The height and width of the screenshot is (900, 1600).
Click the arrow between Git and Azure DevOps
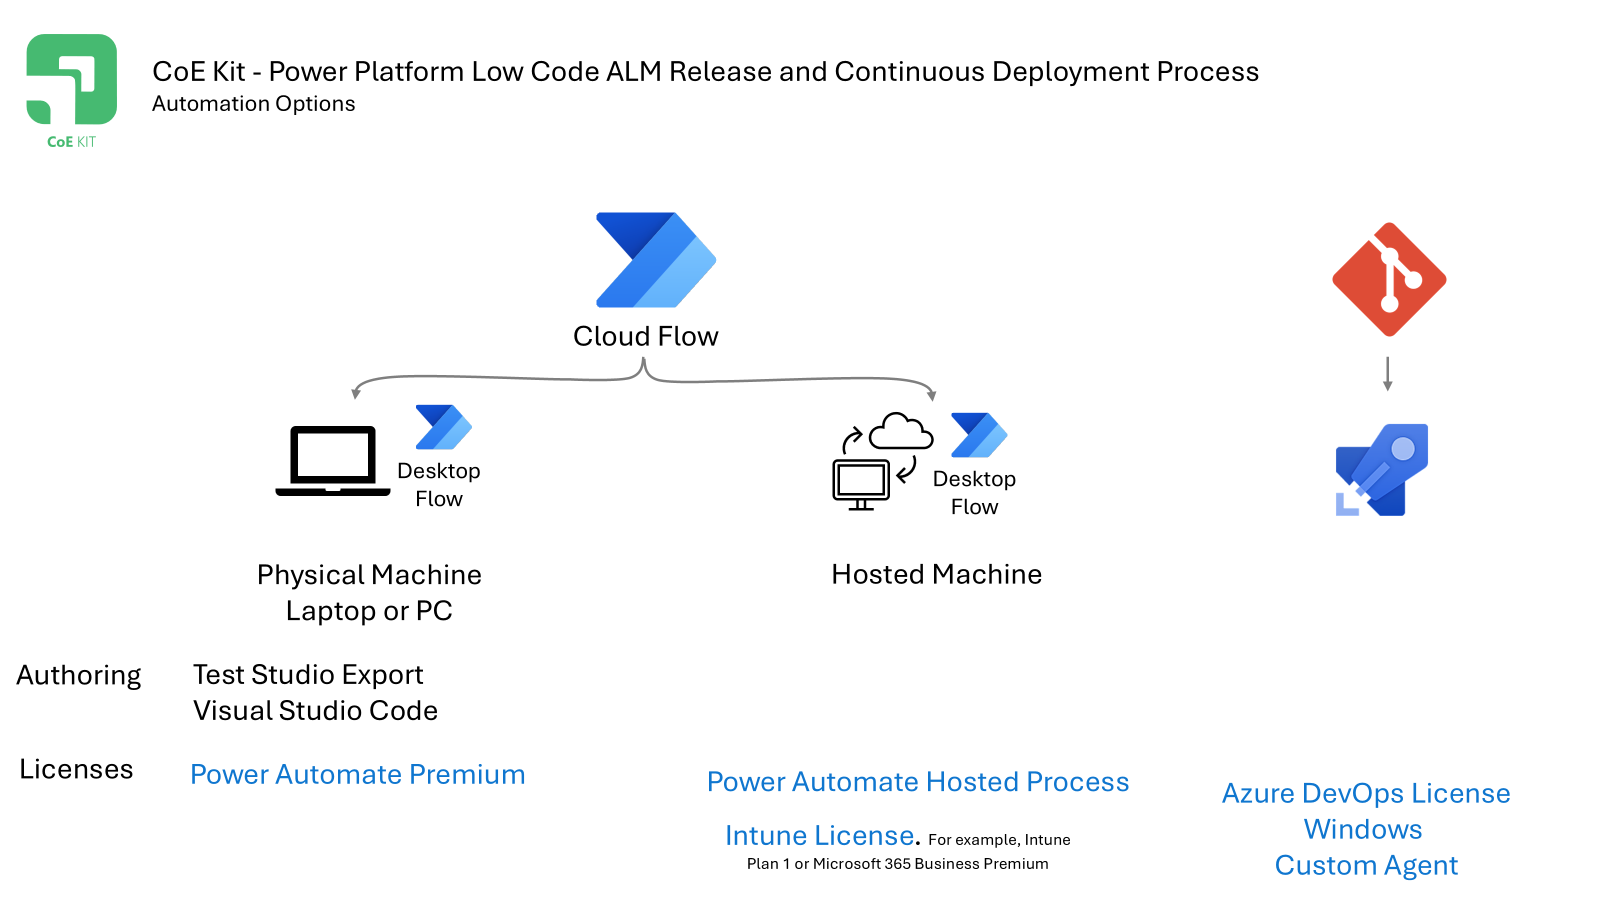pos(1387,373)
